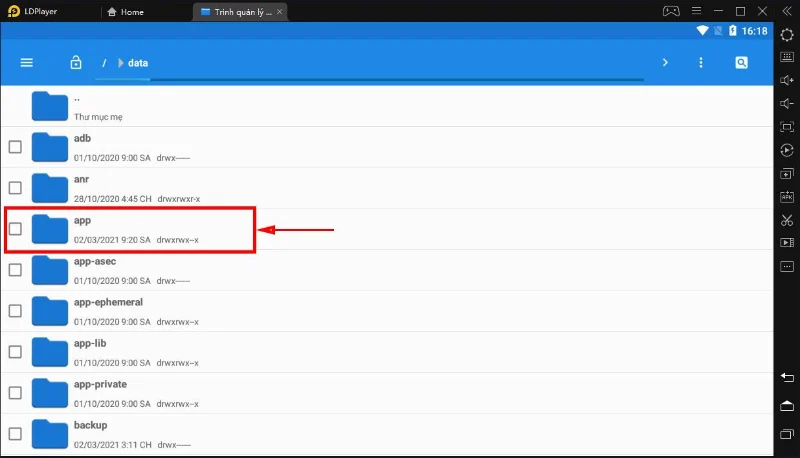Click the forward chevron in toolbar
This screenshot has width=800, height=458.
665,62
